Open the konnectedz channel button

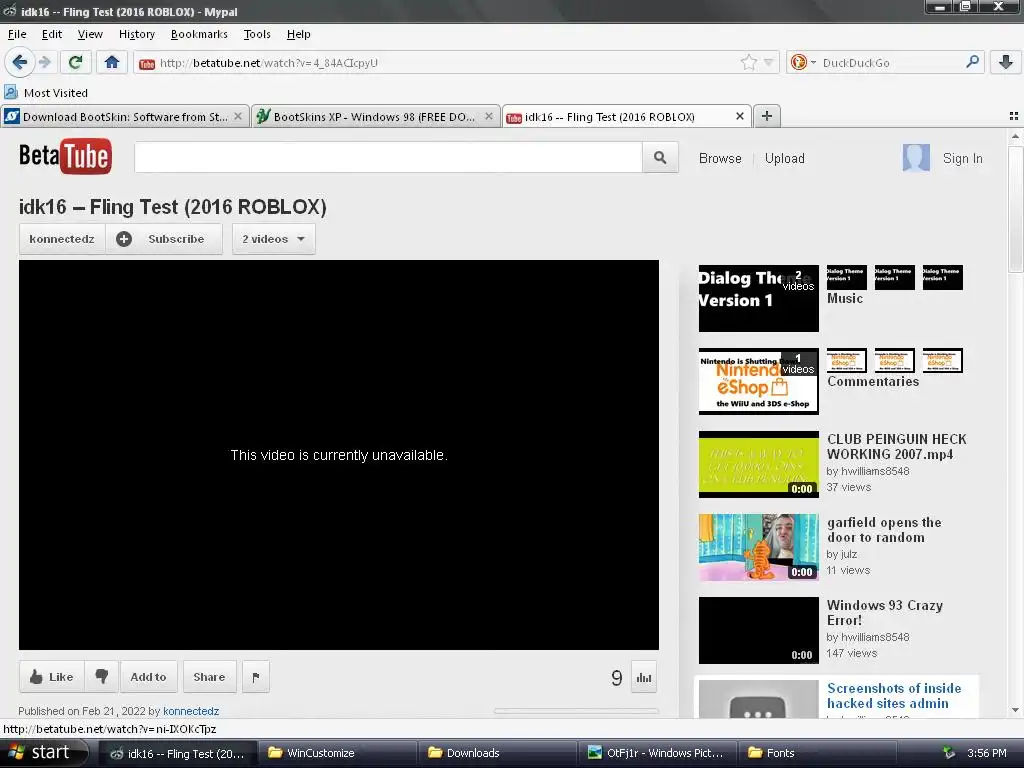[x=61, y=239]
